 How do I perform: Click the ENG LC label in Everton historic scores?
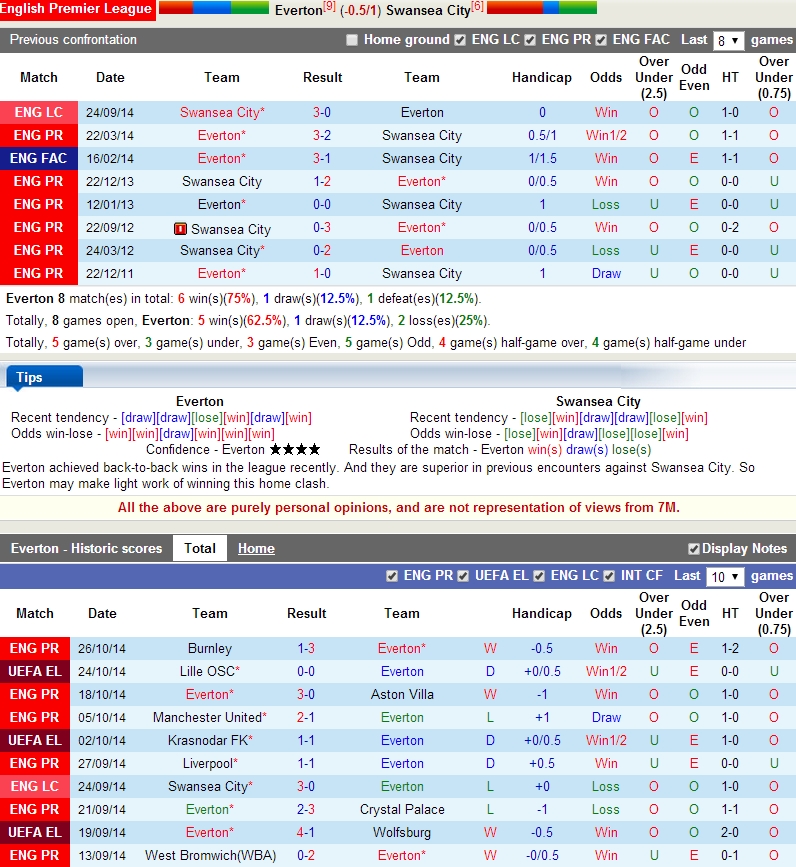(35, 786)
